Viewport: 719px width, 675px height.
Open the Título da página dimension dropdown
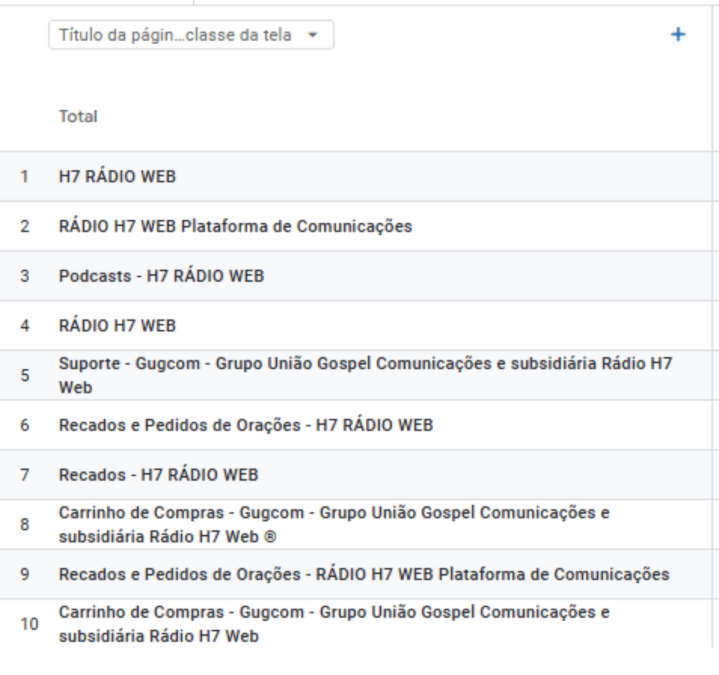191,35
